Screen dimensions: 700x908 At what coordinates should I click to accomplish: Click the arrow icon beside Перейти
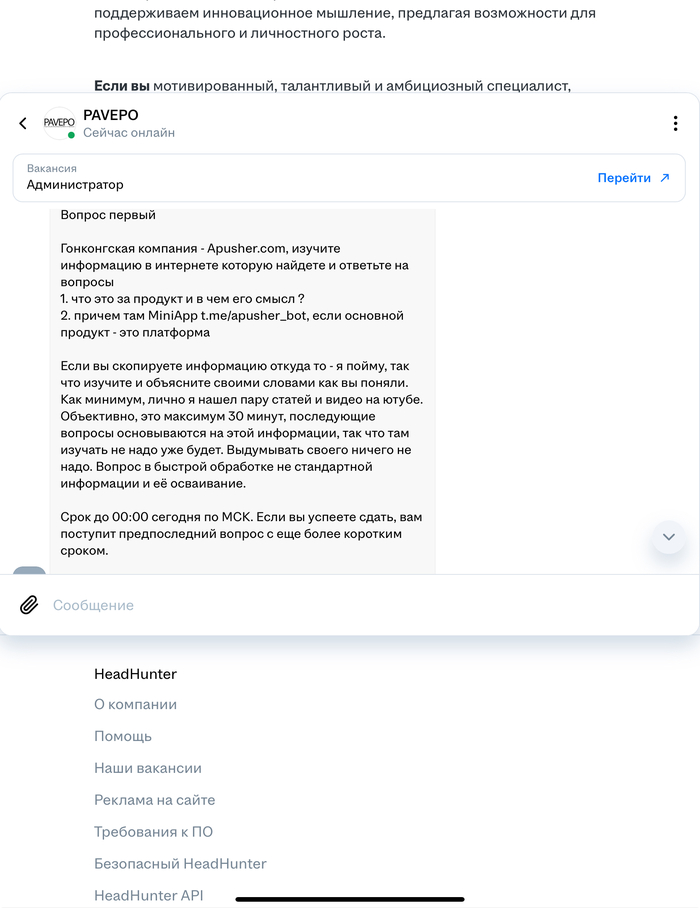[x=664, y=178]
